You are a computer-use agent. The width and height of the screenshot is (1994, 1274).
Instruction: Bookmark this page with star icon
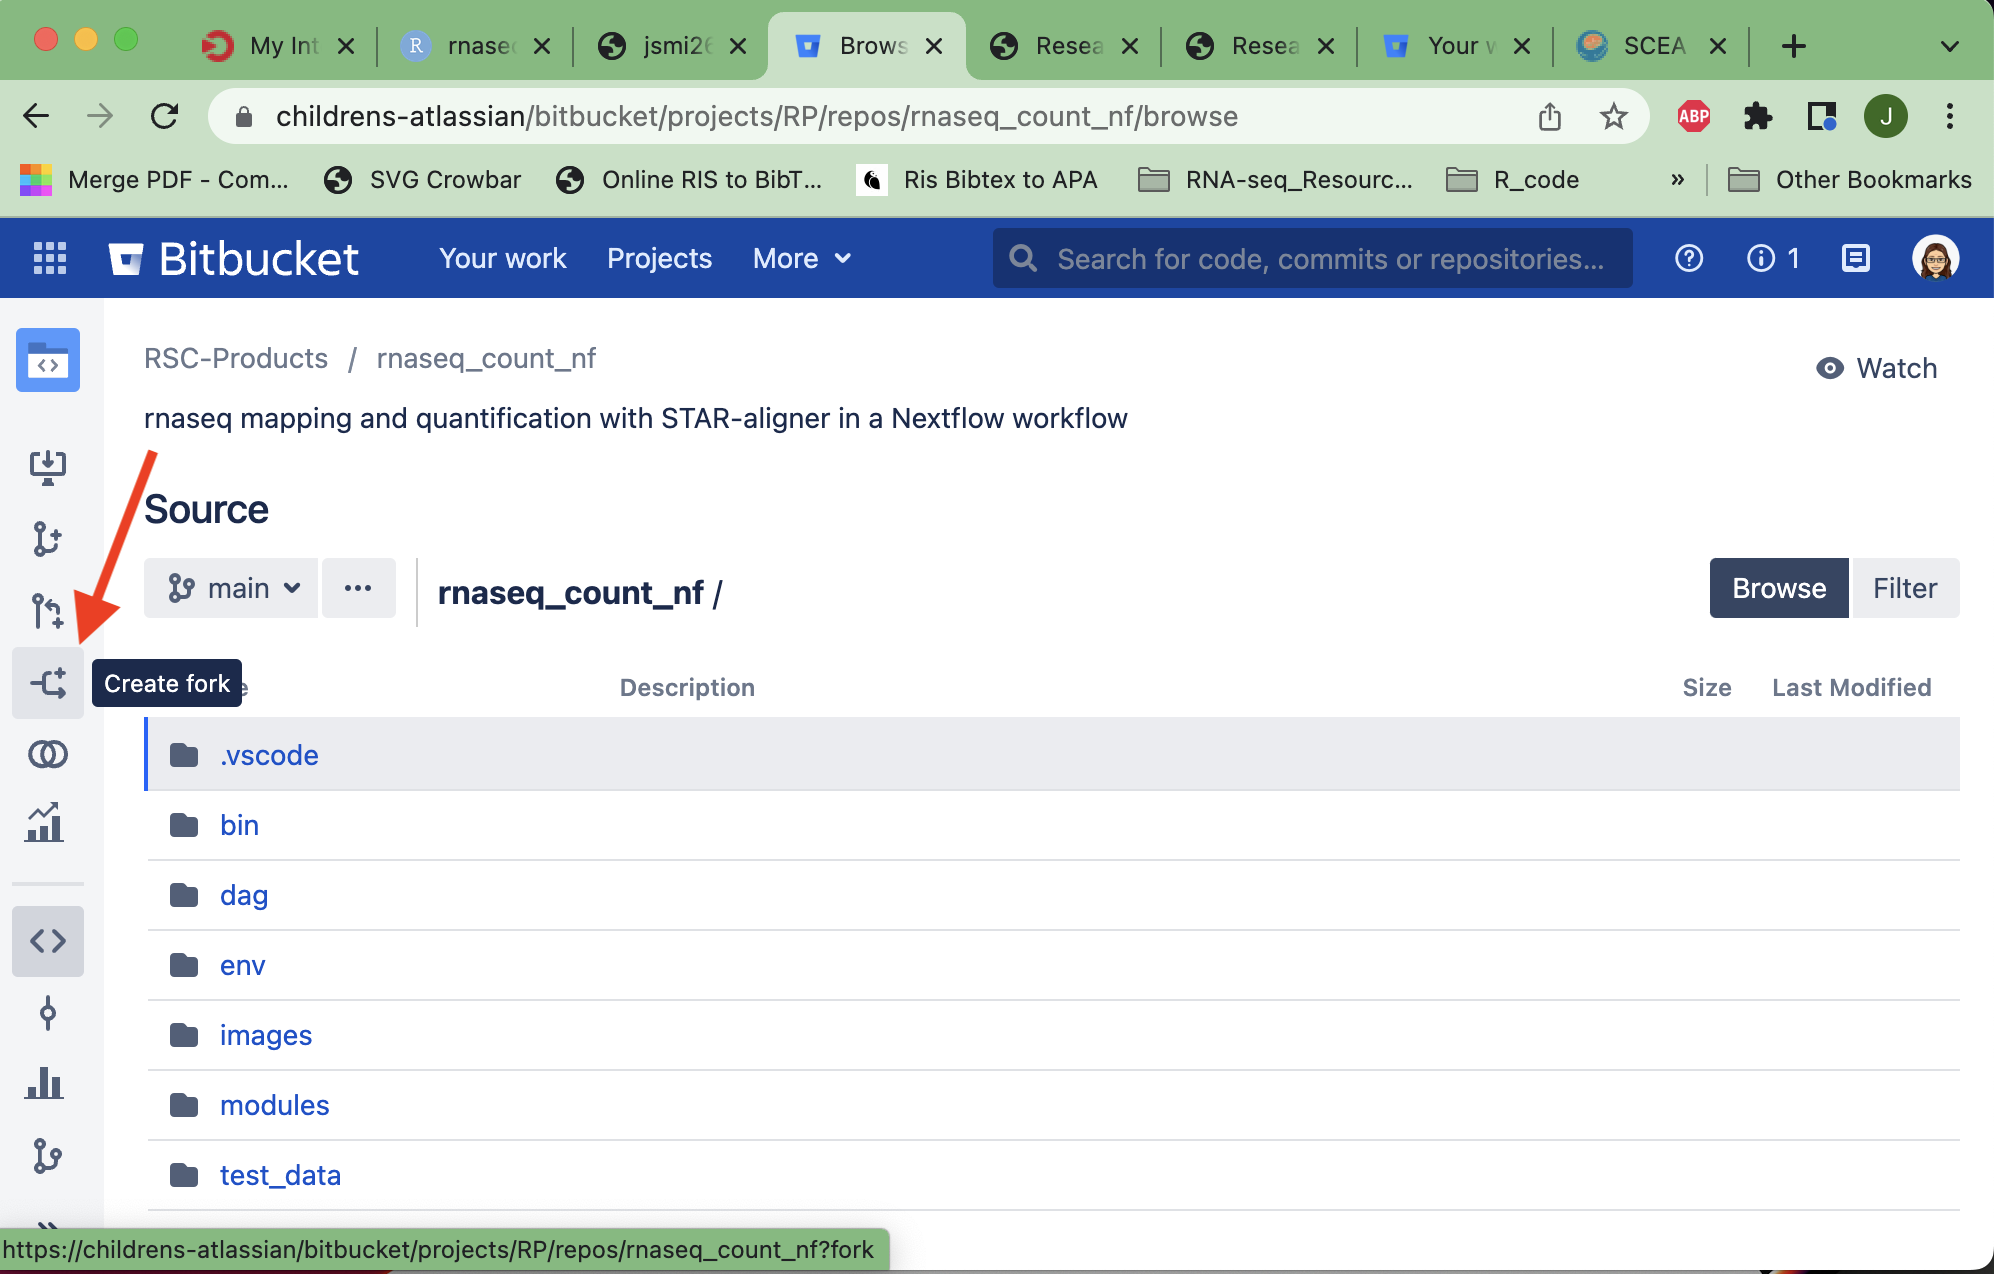coord(1613,116)
